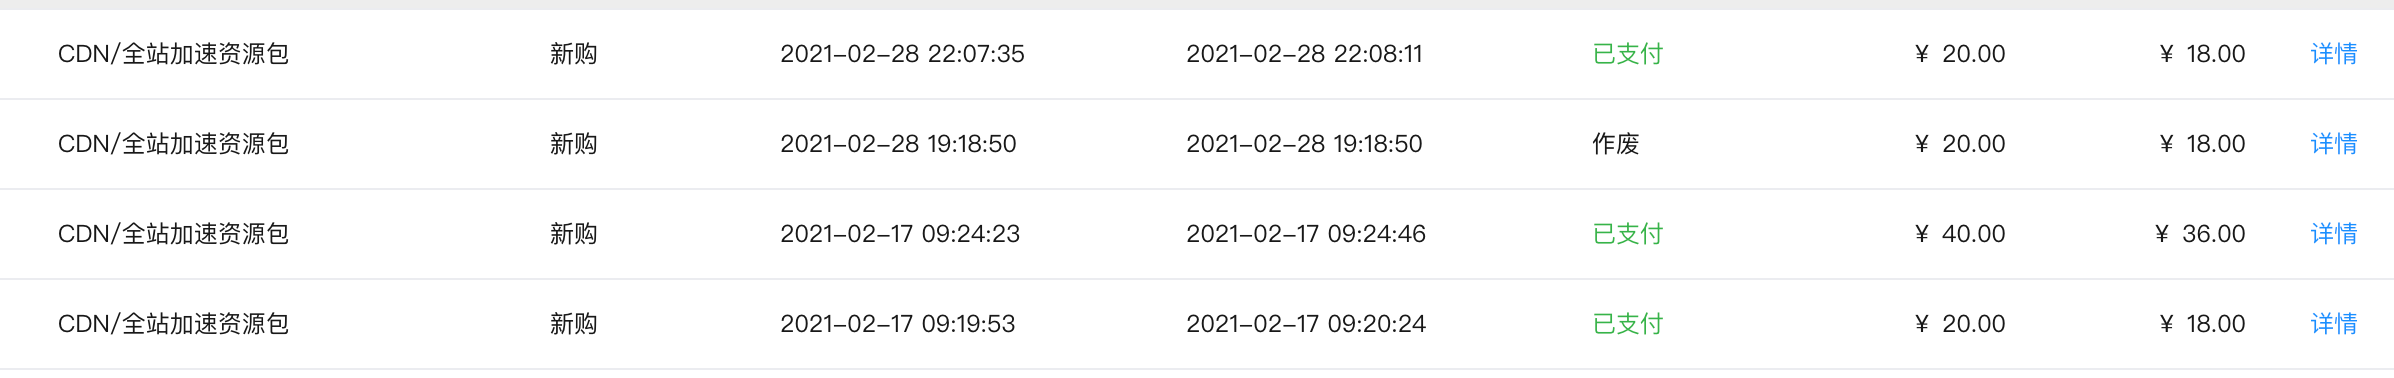Click 已支付 status of the 09:20:24 payment
2394x378 pixels.
(1627, 324)
